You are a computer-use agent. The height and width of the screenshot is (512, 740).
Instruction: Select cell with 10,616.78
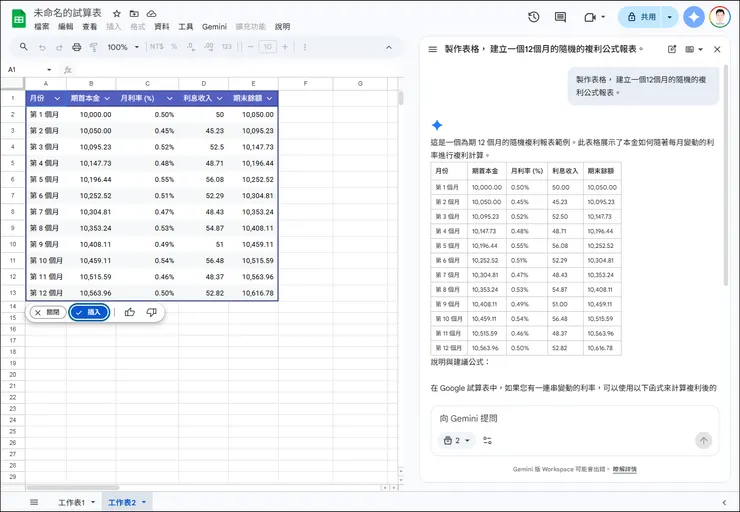point(253,293)
